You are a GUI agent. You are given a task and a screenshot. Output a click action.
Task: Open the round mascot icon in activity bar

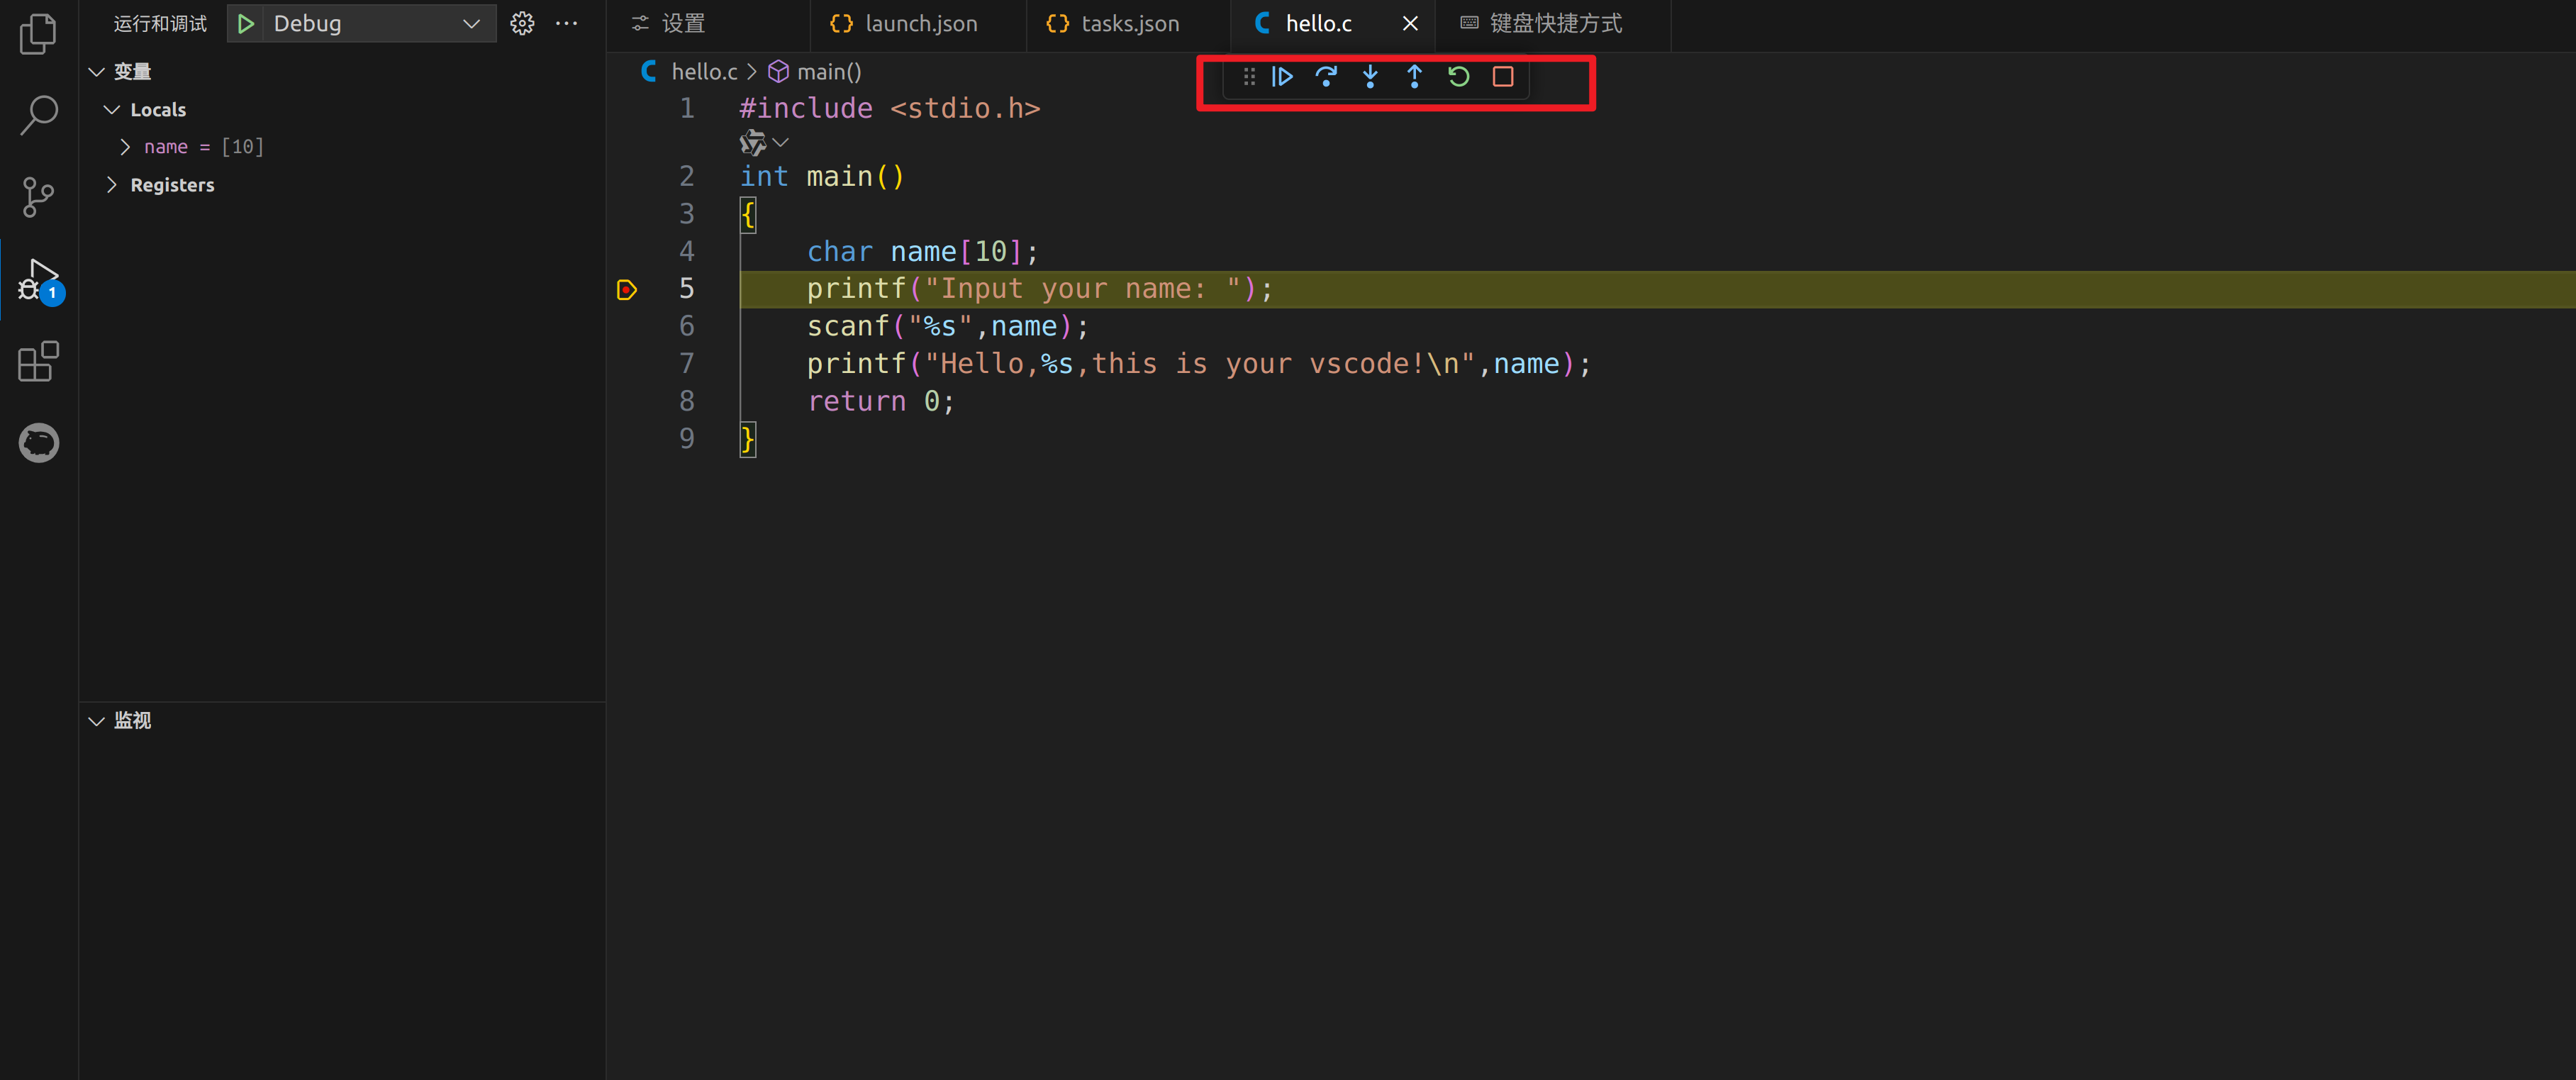pyautogui.click(x=38, y=443)
